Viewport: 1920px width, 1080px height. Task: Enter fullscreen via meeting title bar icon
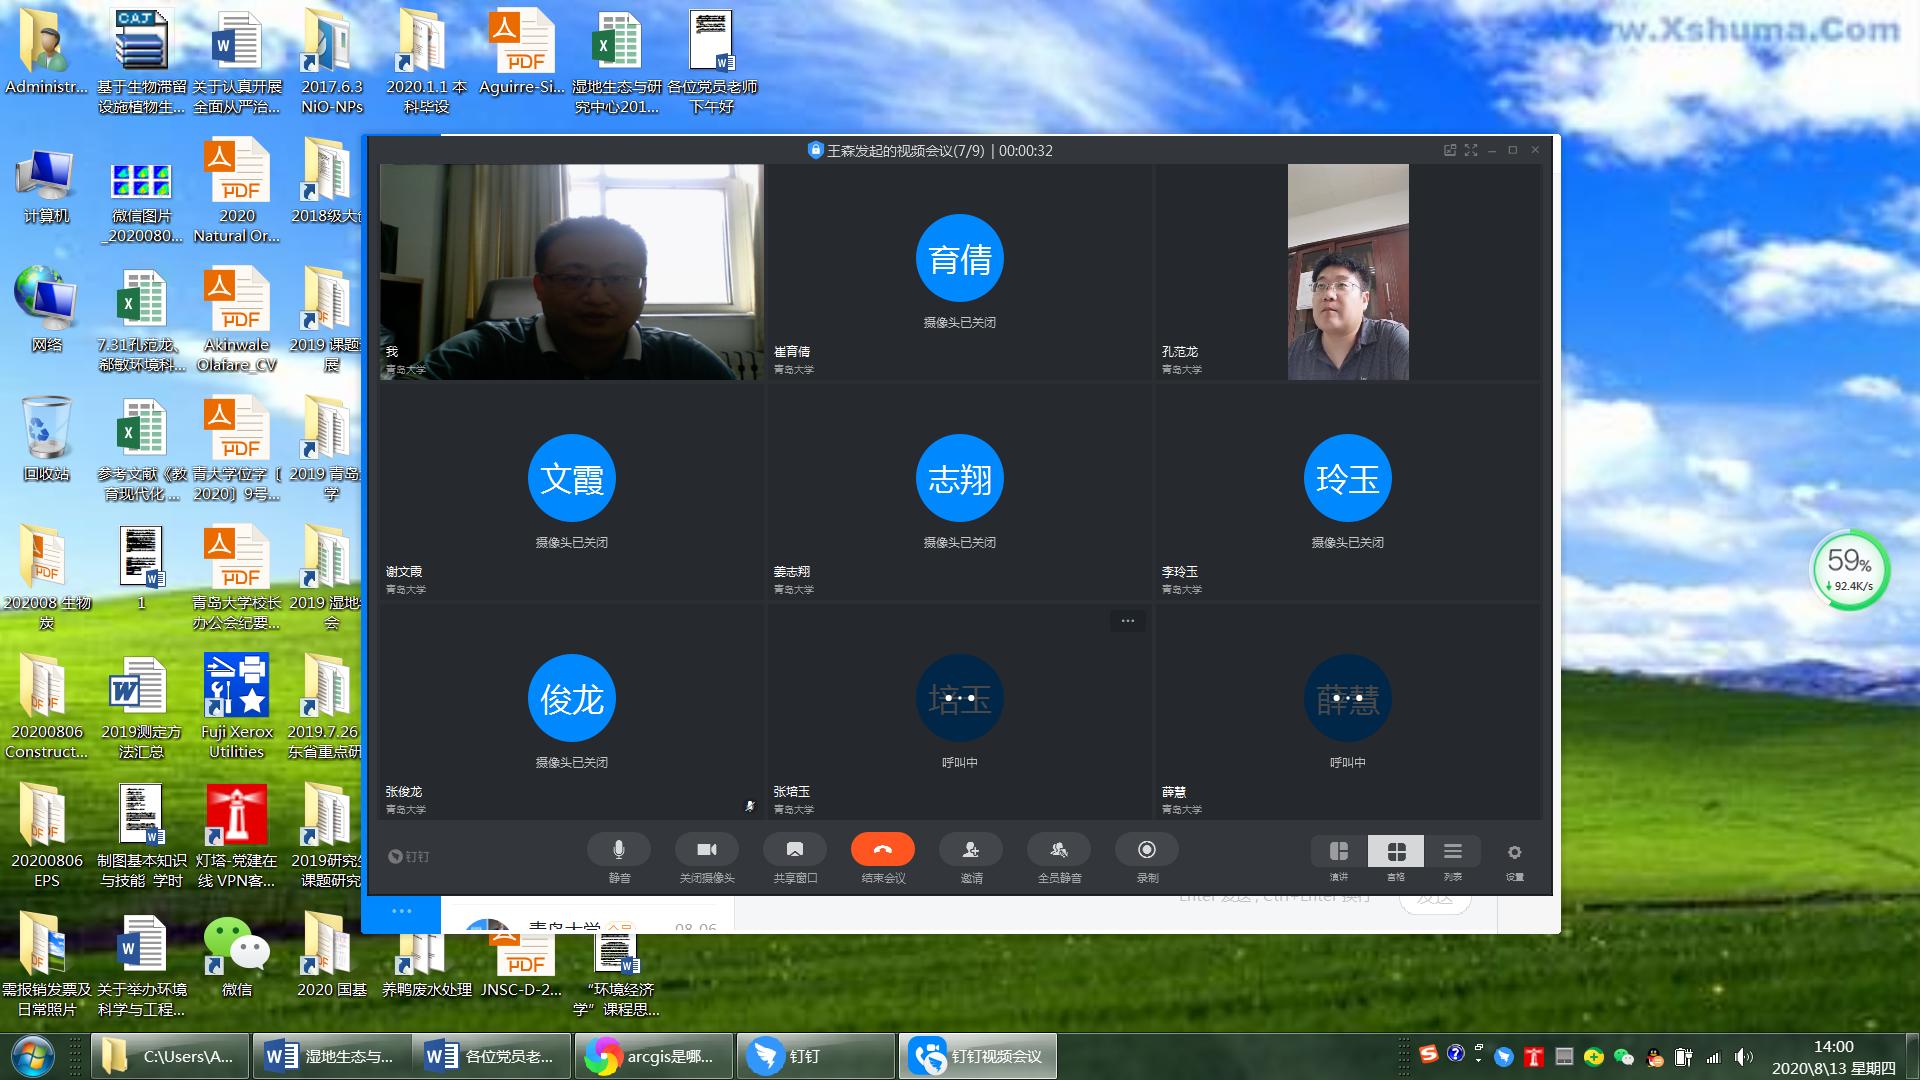click(1471, 150)
